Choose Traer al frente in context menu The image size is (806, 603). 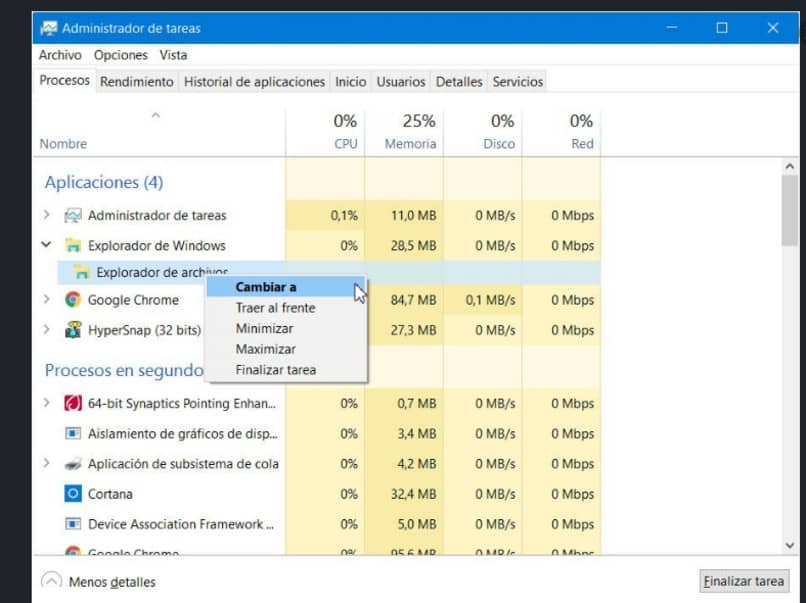pyautogui.click(x=286, y=308)
